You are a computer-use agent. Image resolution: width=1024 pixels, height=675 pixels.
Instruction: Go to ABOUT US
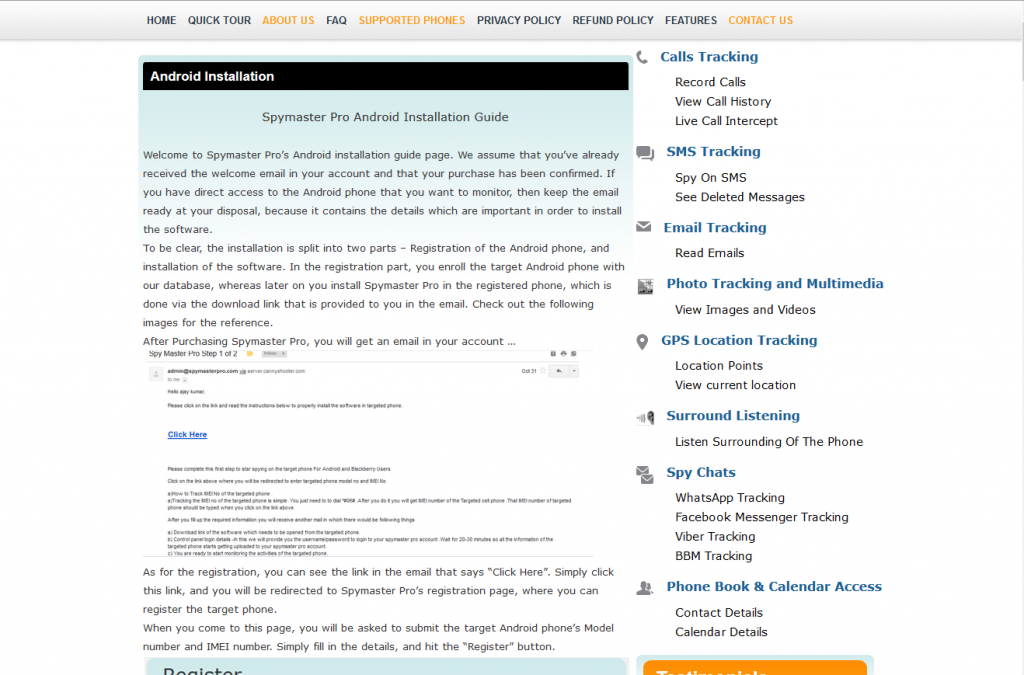click(288, 20)
